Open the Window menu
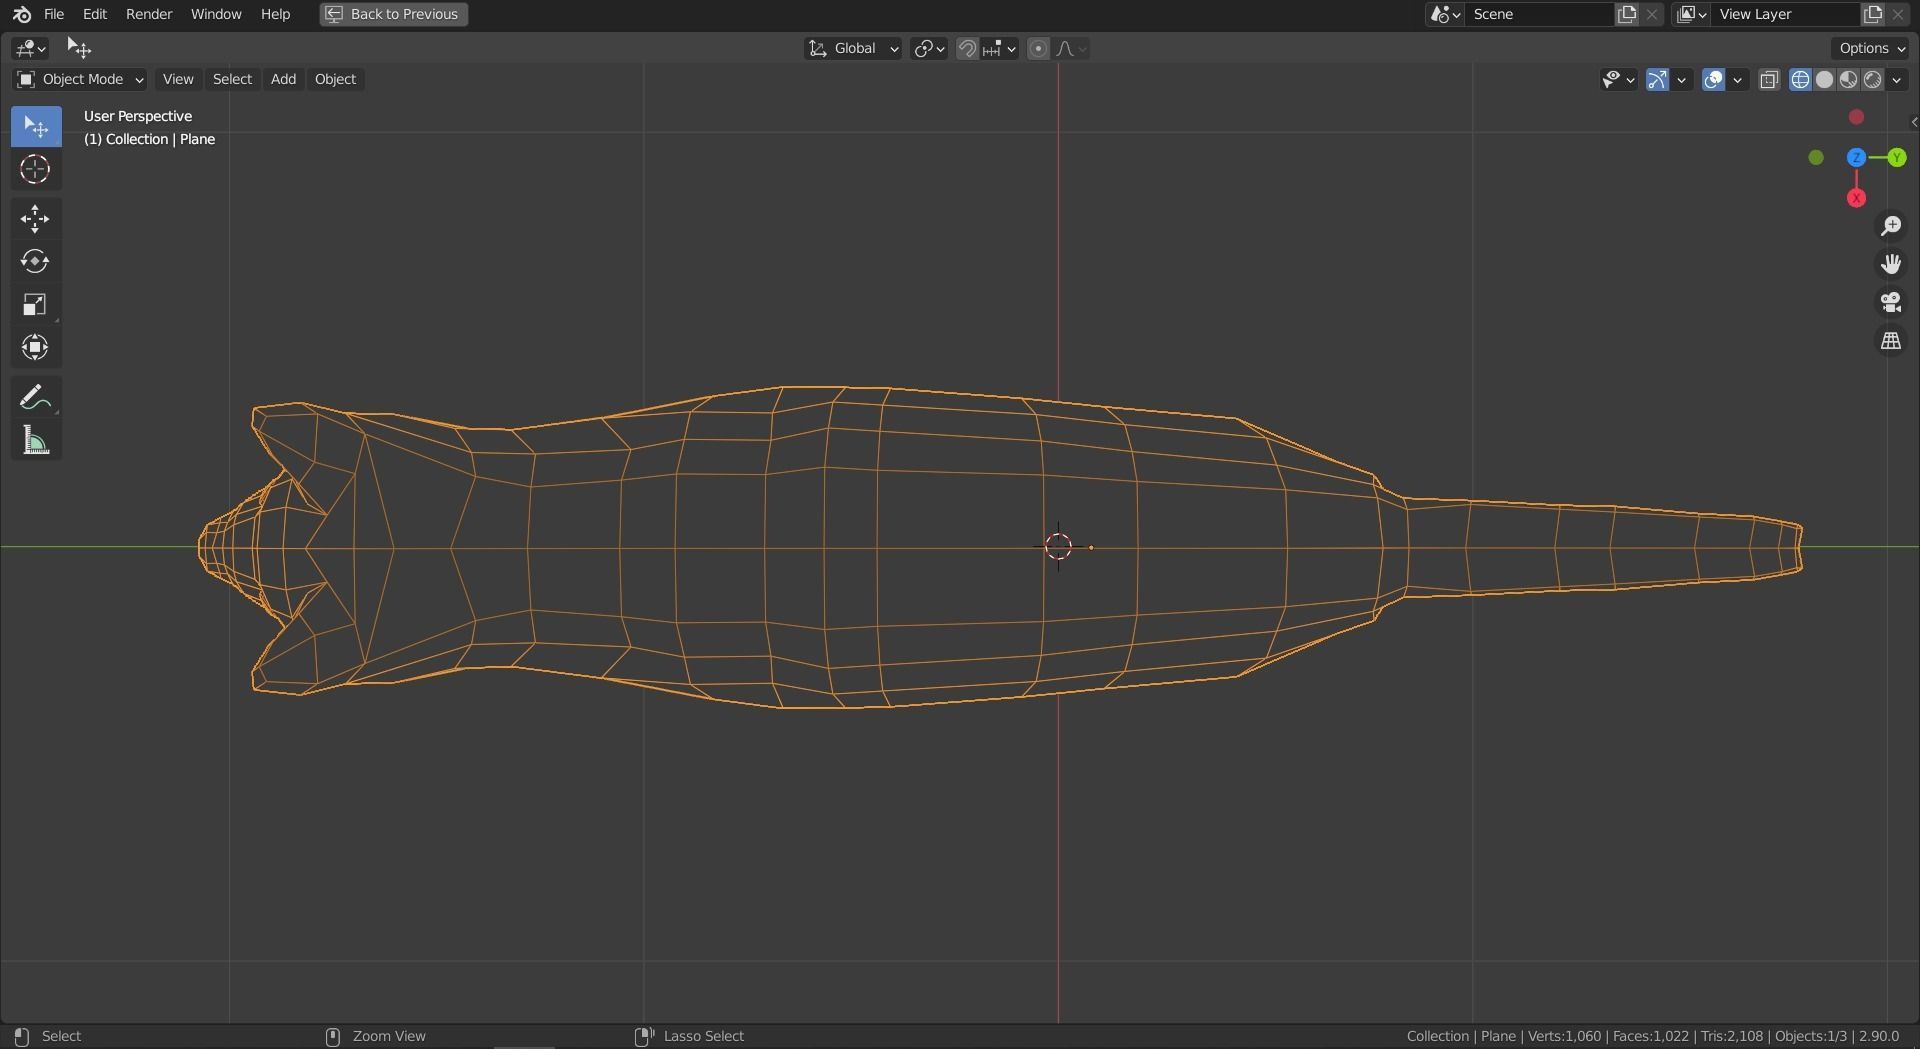Viewport: 1920px width, 1049px height. 216,14
